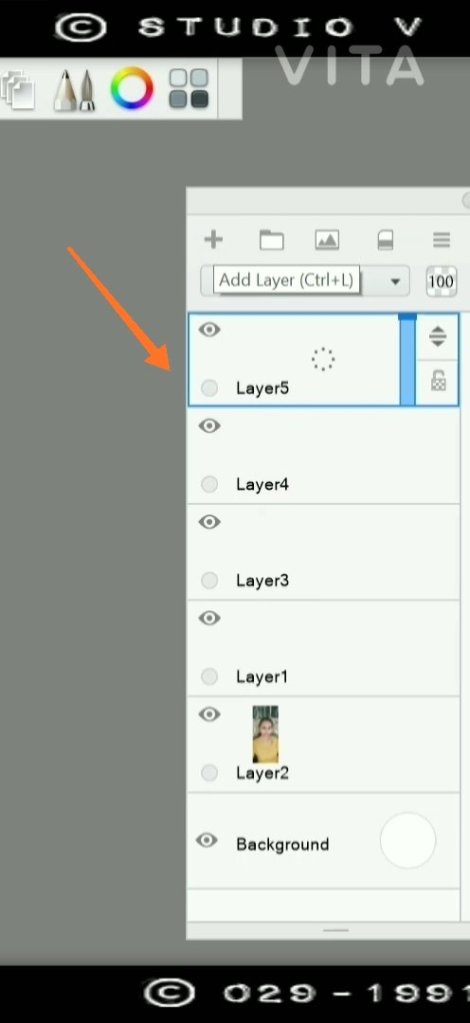Screen dimensions: 470x1023
Task: Toggle visibility of Layer3
Action: pyautogui.click(x=209, y=522)
